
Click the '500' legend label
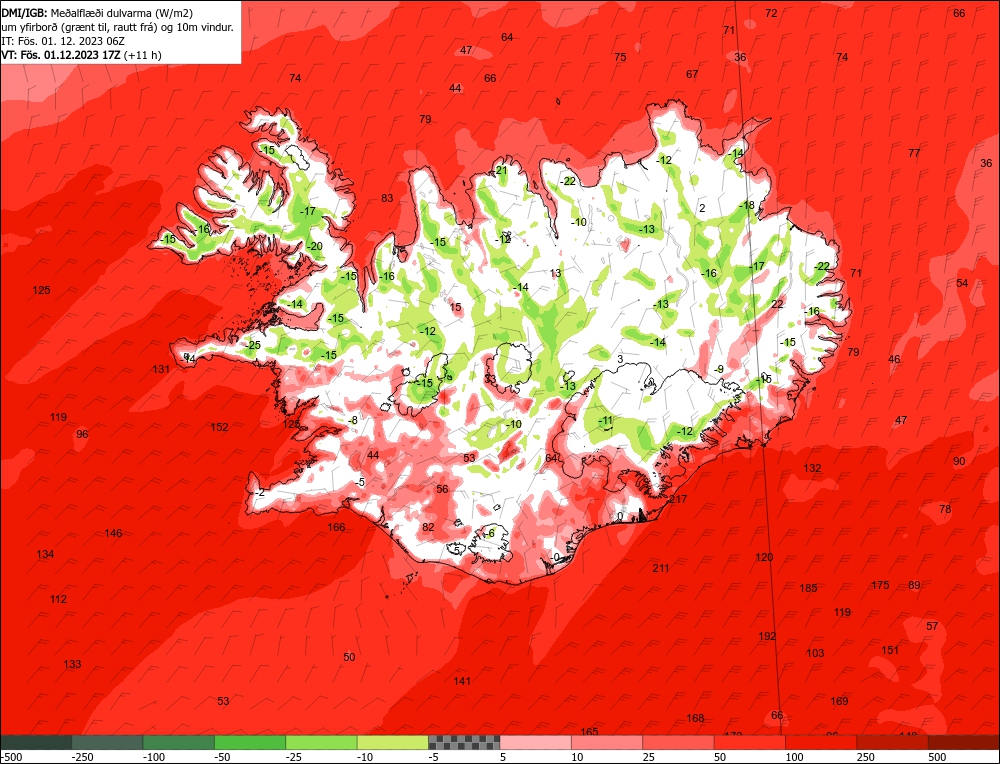(937, 757)
